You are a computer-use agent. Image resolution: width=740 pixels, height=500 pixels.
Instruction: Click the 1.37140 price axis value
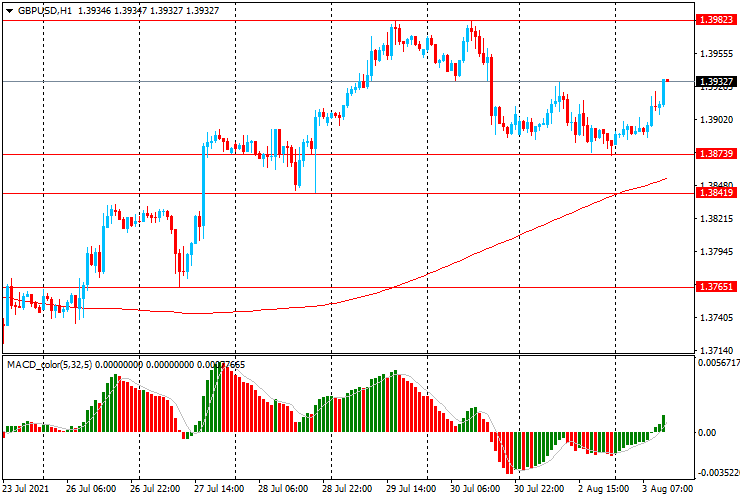tap(717, 350)
